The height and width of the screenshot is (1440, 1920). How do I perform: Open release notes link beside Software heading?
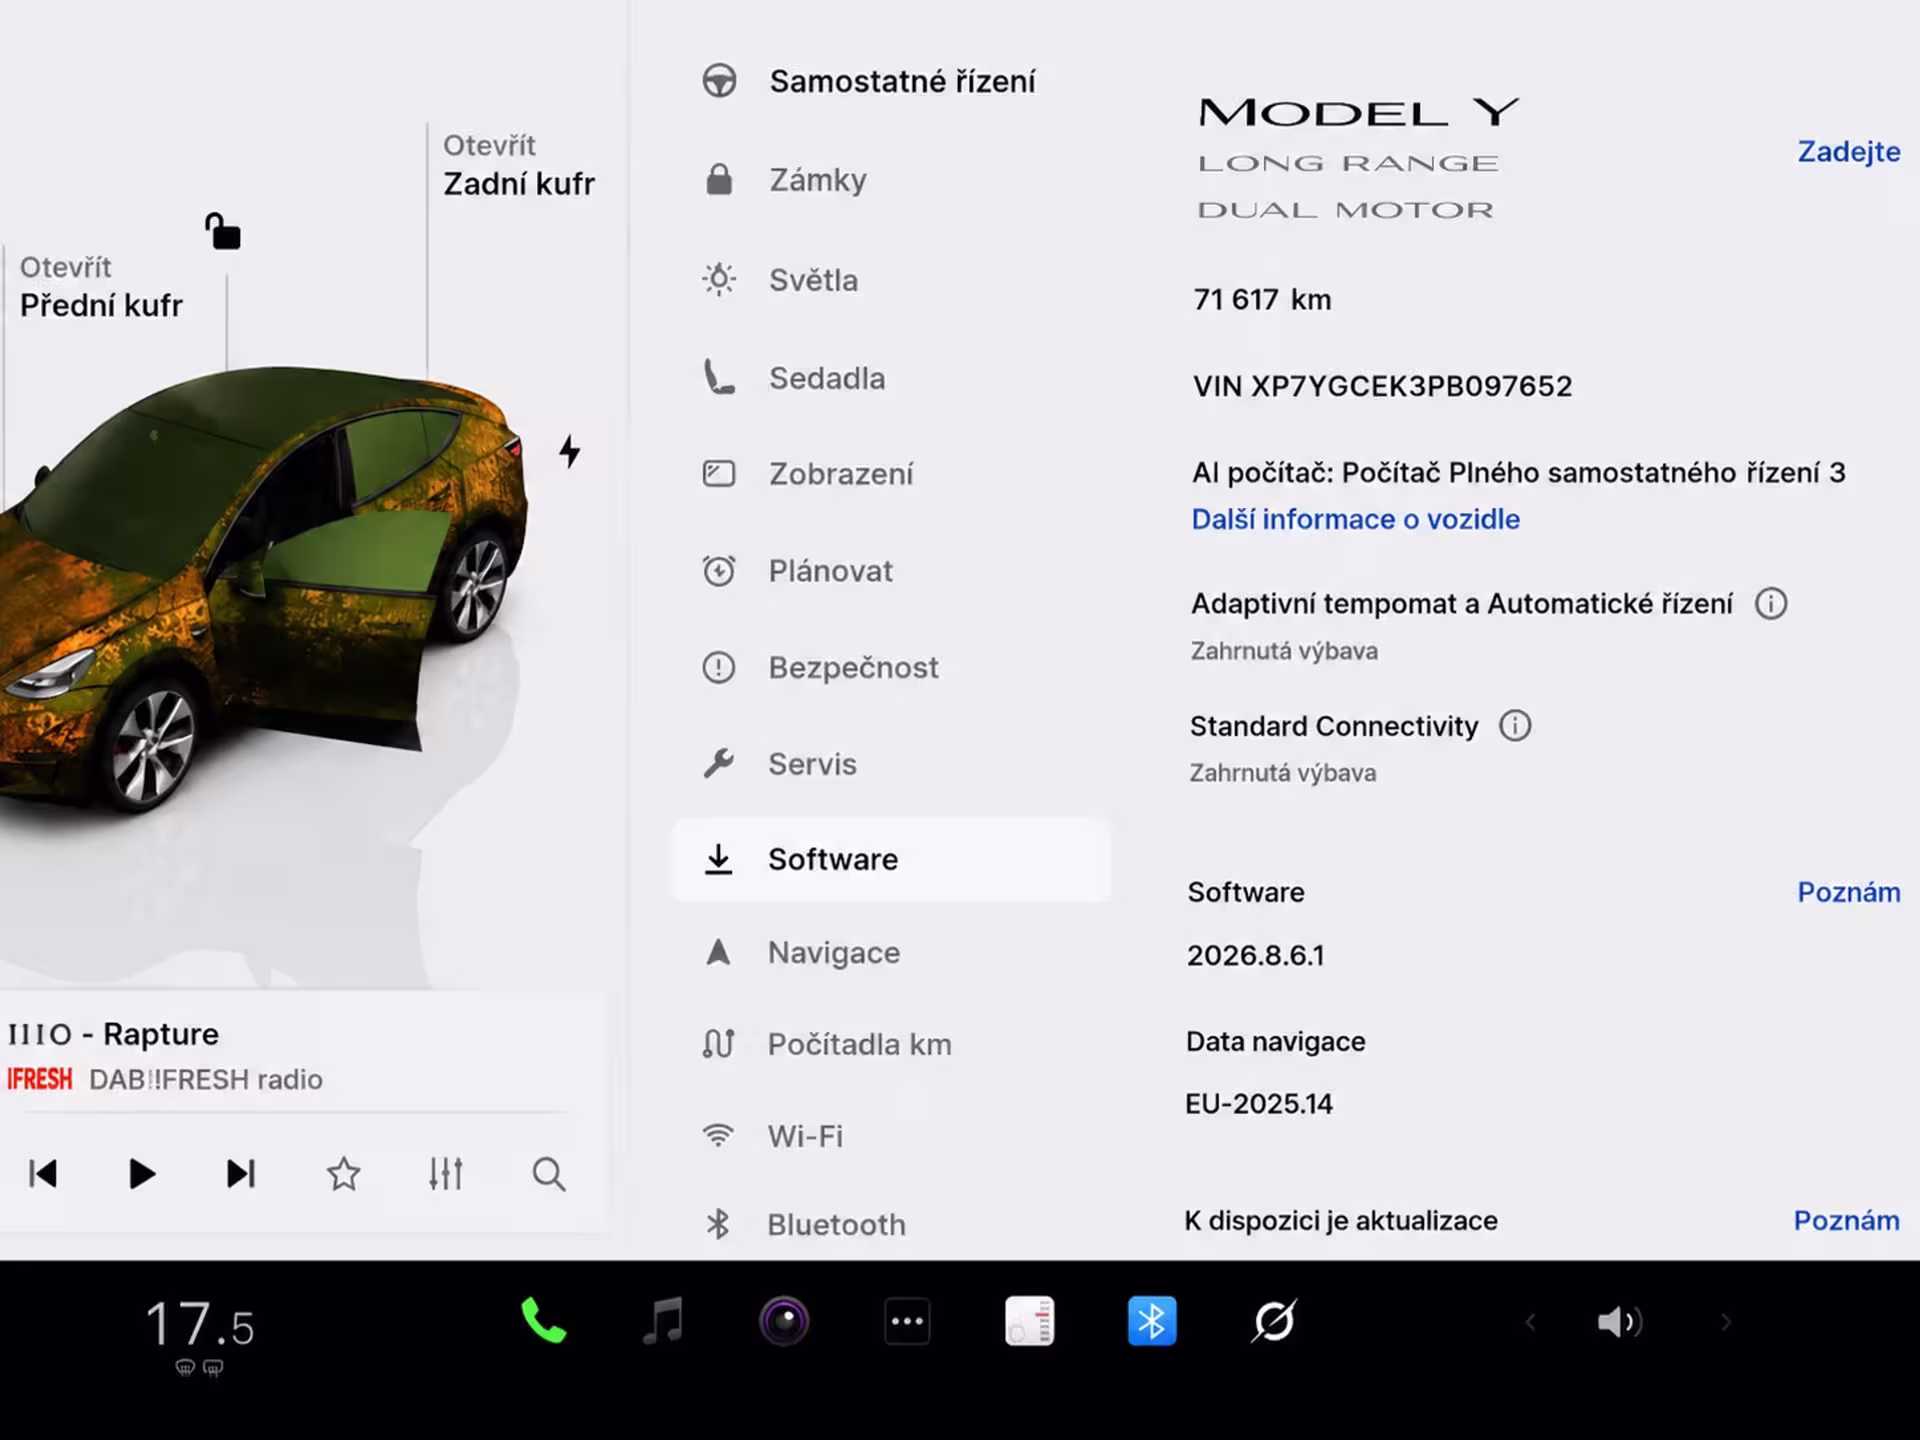(x=1849, y=892)
